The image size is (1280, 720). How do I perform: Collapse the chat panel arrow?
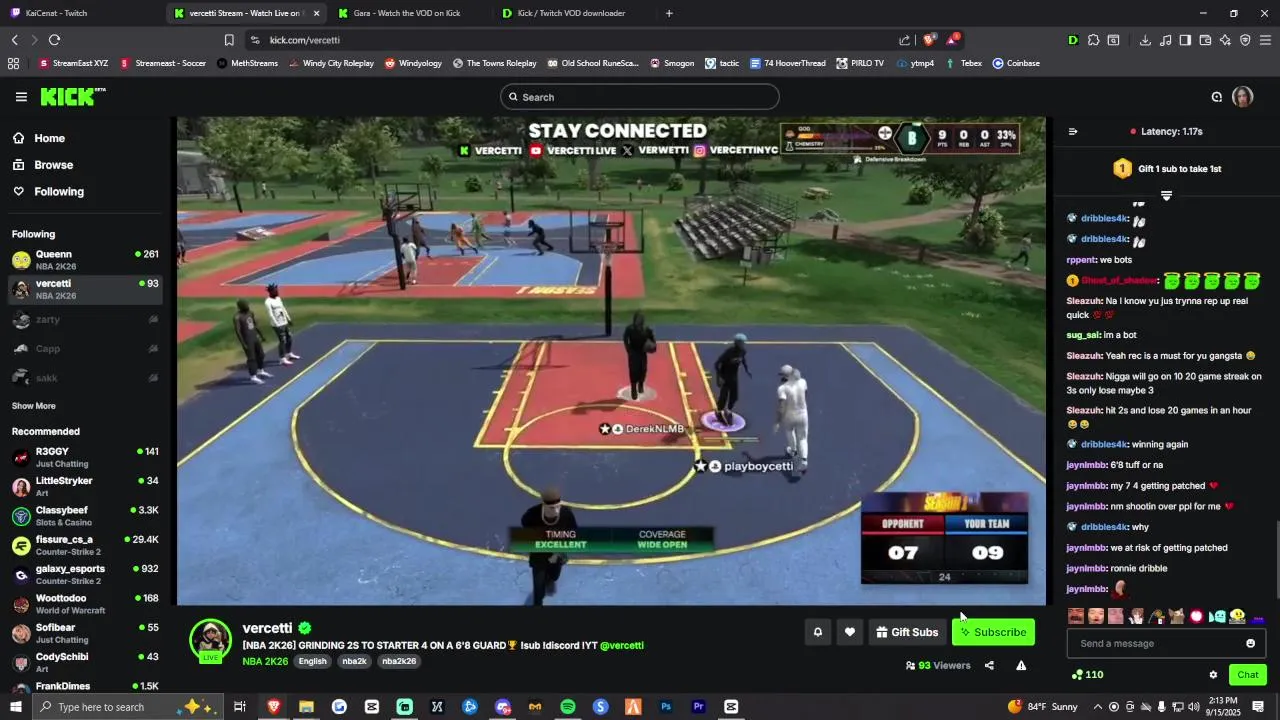tap(1073, 132)
